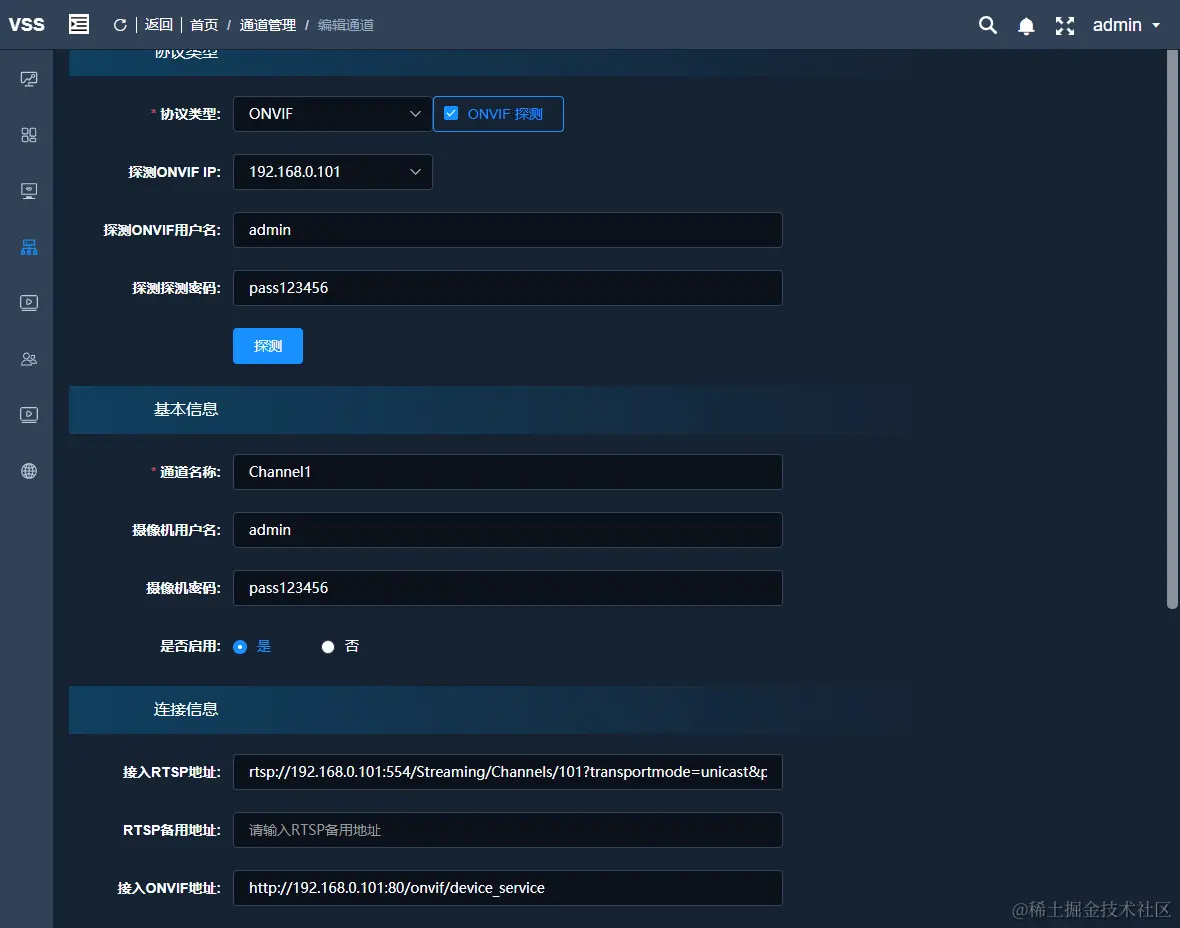The image size is (1180, 928).
Task: Navigate to 通道管理 breadcrumb
Action: point(268,25)
